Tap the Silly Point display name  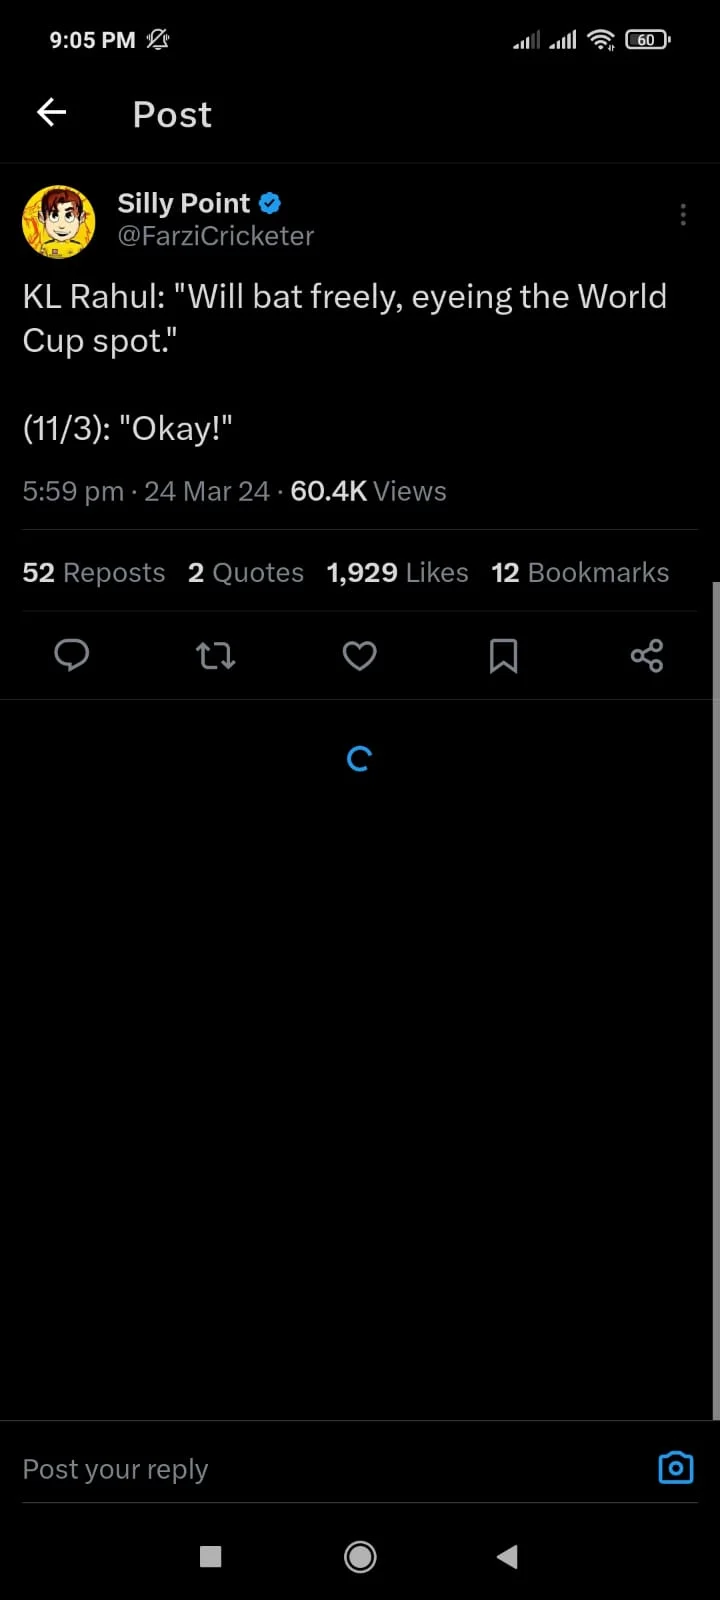point(184,203)
